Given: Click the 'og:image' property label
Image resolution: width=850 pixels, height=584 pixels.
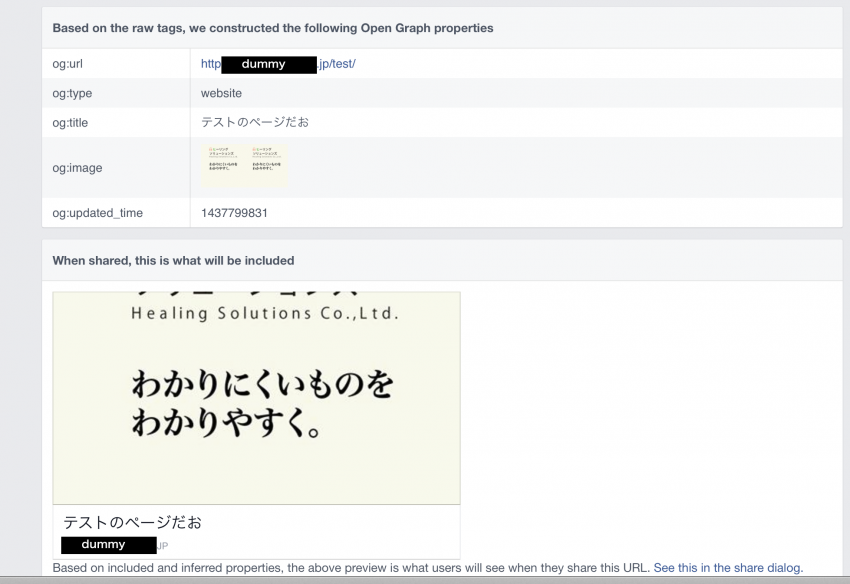Looking at the screenshot, I should (x=77, y=168).
